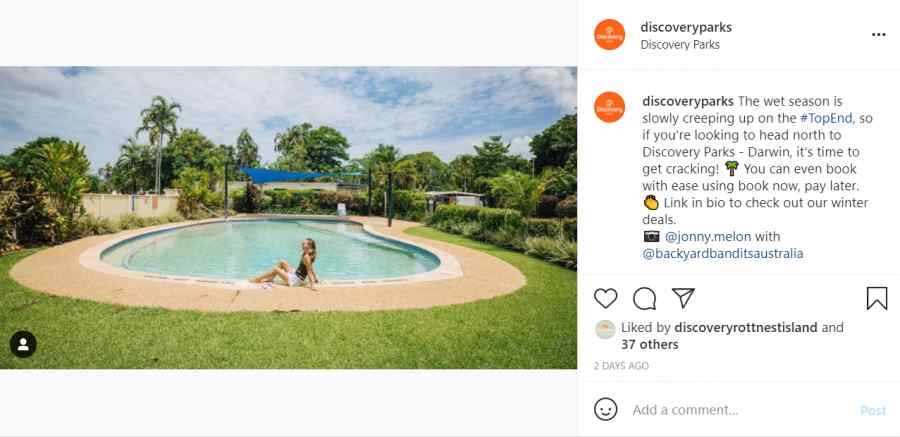900x437 pixels.
Task: Open discoveryparks username in header
Action: 686,27
